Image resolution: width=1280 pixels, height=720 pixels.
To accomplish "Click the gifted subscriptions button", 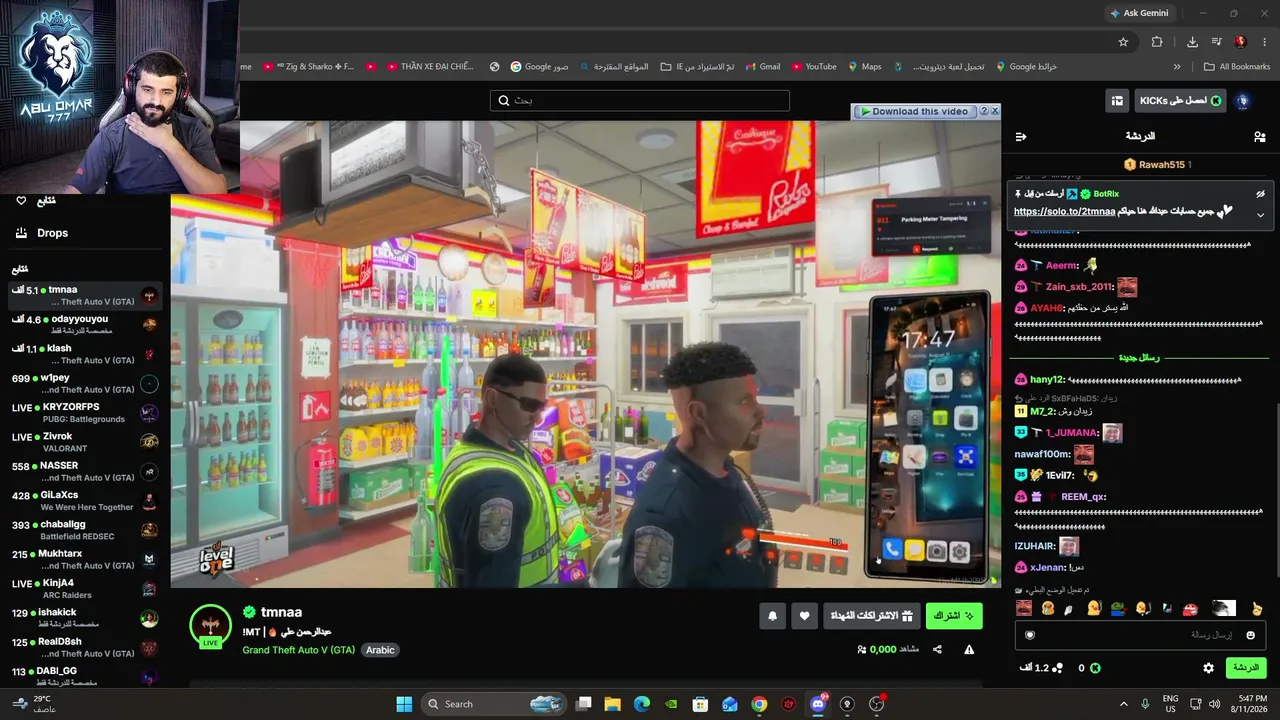I will tap(872, 616).
